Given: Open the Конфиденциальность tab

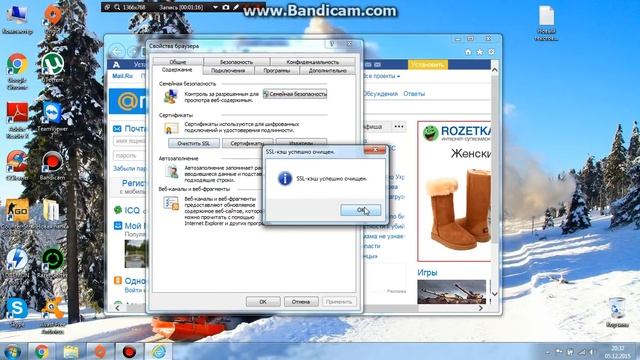Looking at the screenshot, I should 312,62.
